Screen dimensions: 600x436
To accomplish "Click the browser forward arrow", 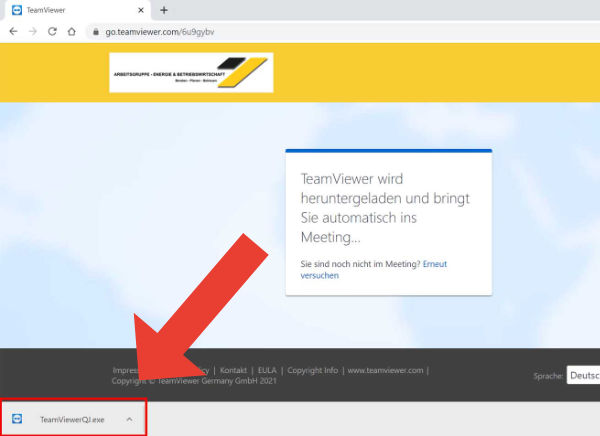I will pos(33,31).
